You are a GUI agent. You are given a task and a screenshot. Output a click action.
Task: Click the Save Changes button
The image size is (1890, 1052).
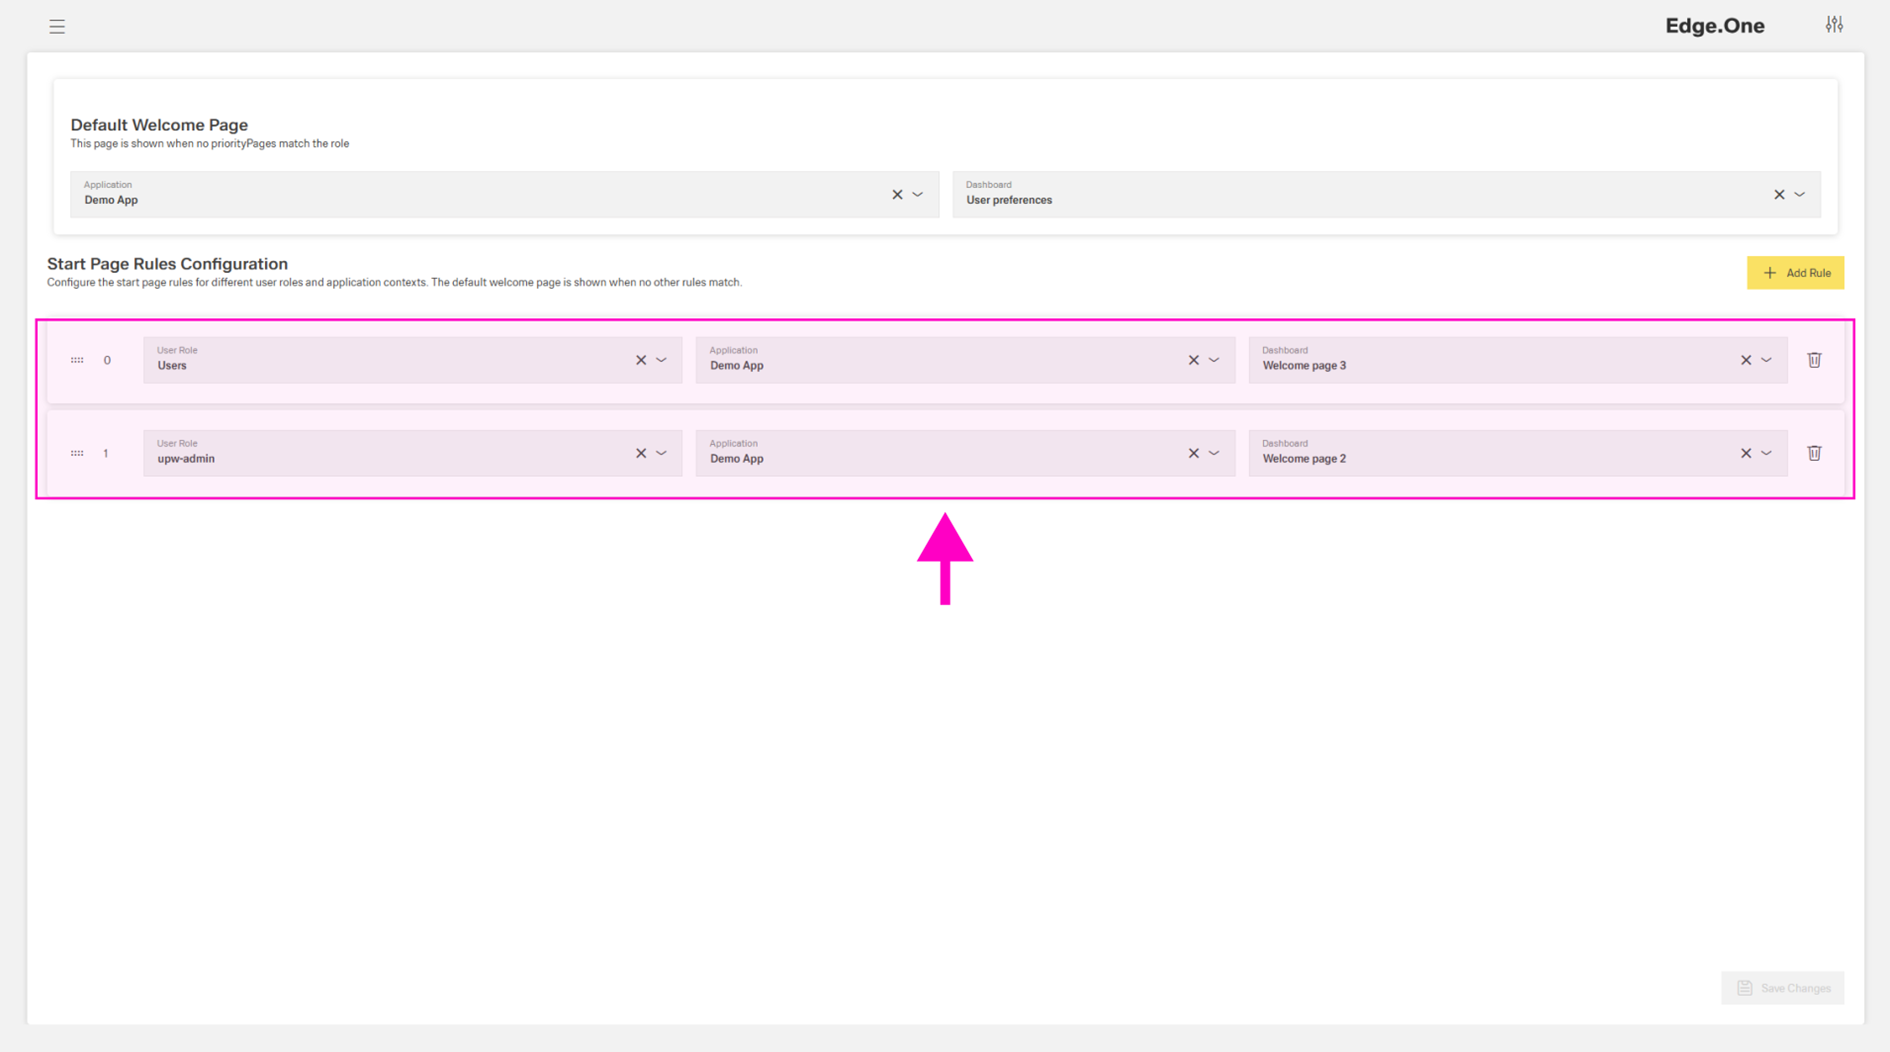coord(1783,988)
